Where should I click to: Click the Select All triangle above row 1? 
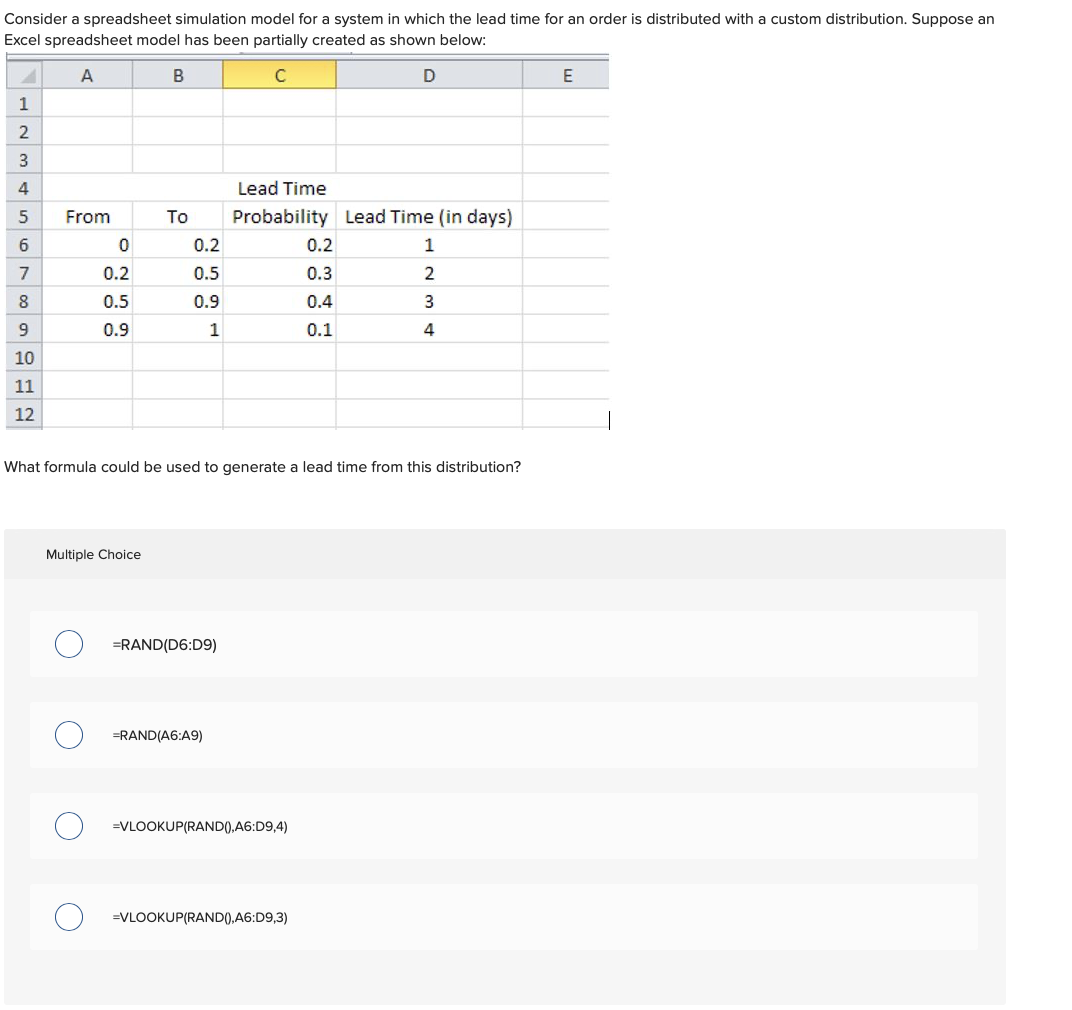tap(24, 73)
